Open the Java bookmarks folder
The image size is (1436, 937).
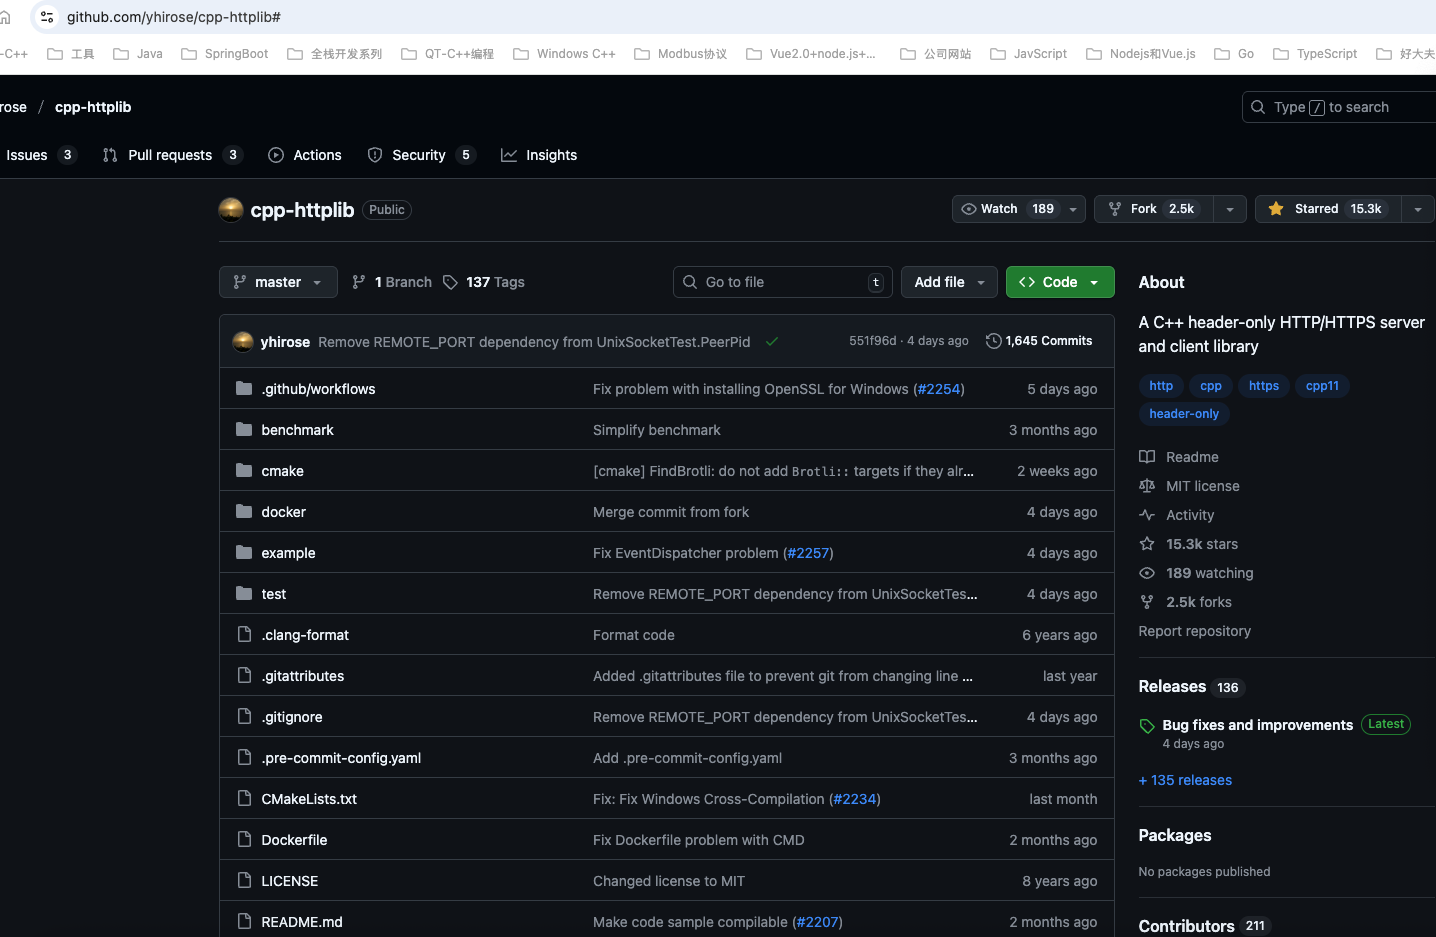coord(138,54)
